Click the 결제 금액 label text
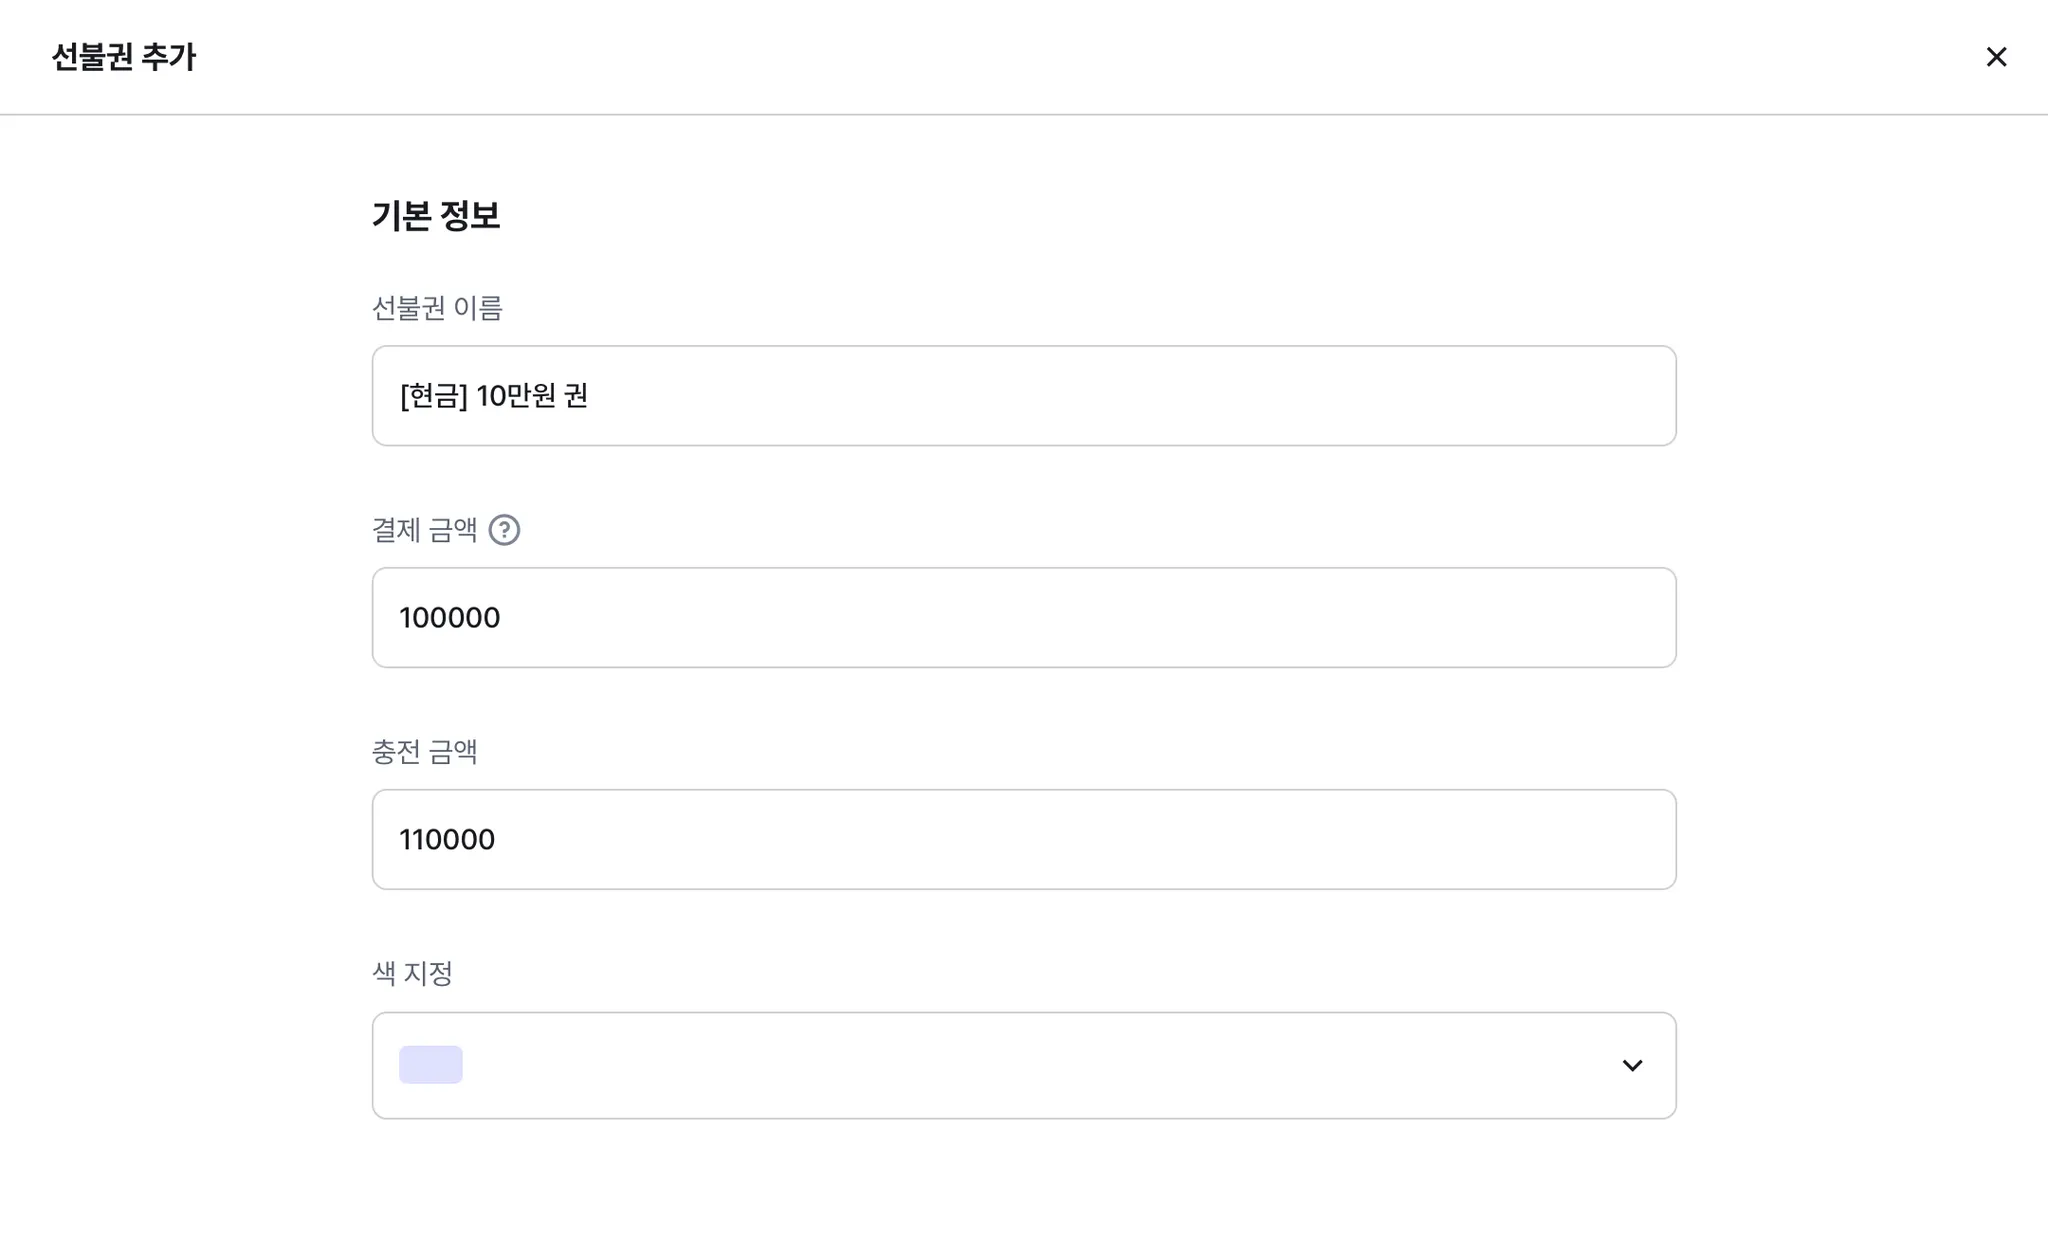 [x=424, y=530]
